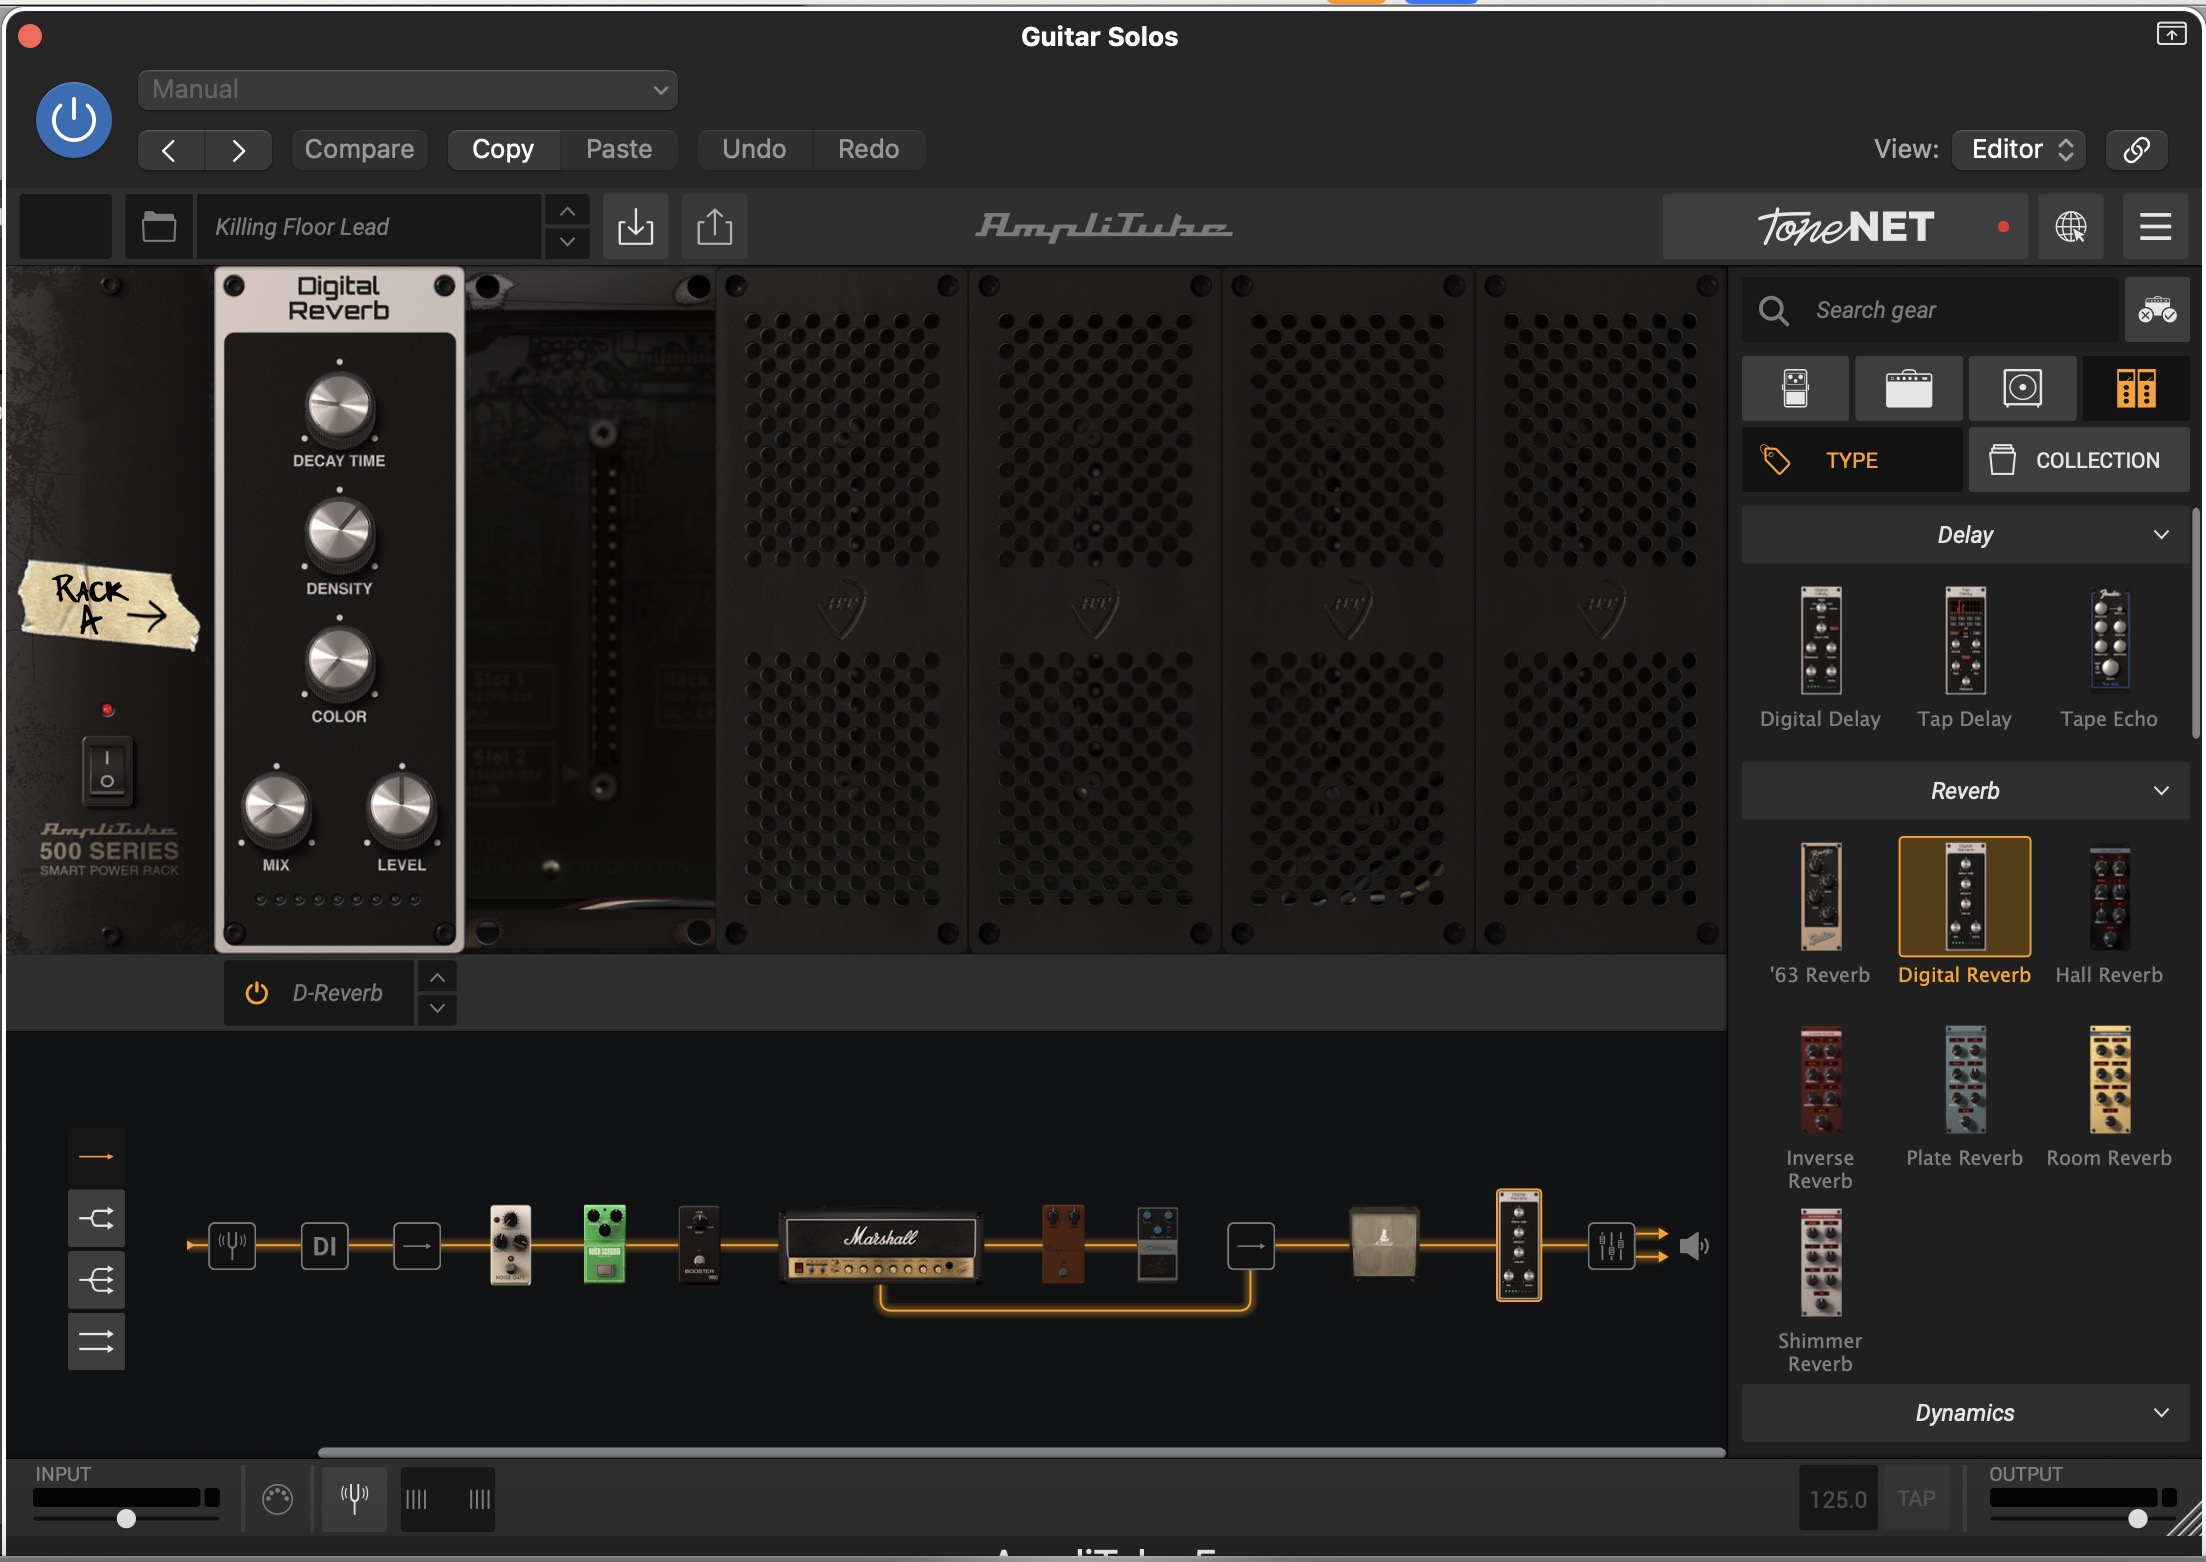Switch to the COLLECTION tab

(x=2079, y=460)
